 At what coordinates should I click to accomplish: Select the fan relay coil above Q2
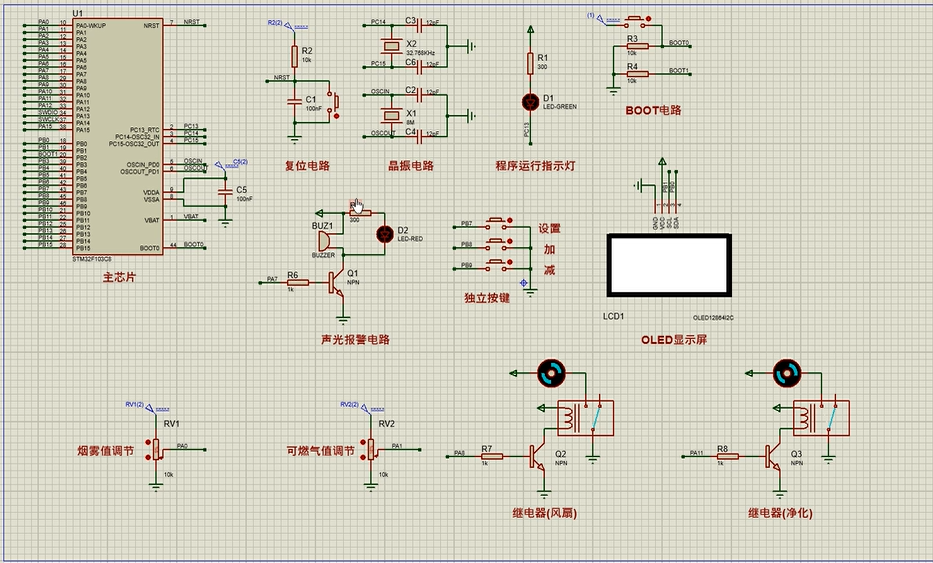click(569, 415)
